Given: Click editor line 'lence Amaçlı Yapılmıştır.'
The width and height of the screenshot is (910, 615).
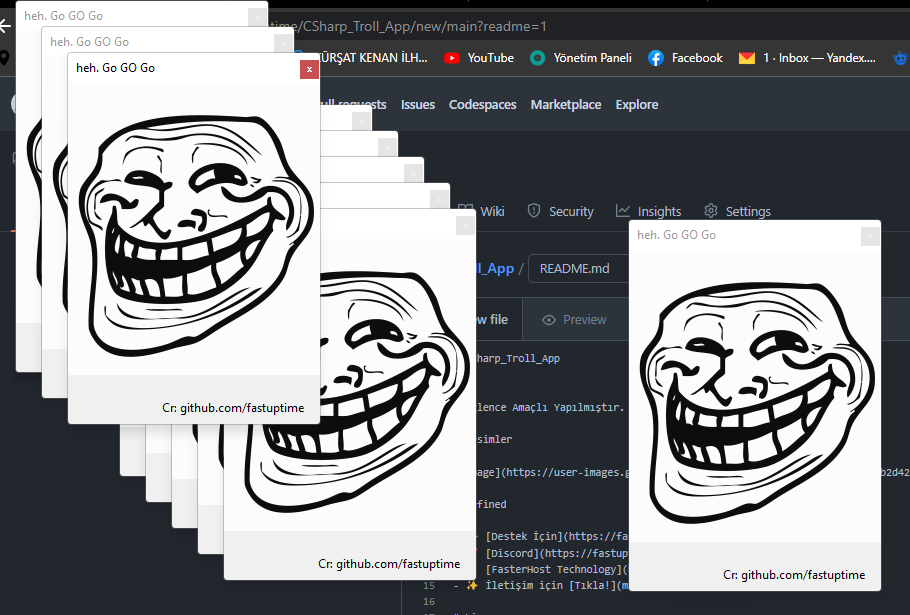Looking at the screenshot, I should pyautogui.click(x=550, y=407).
